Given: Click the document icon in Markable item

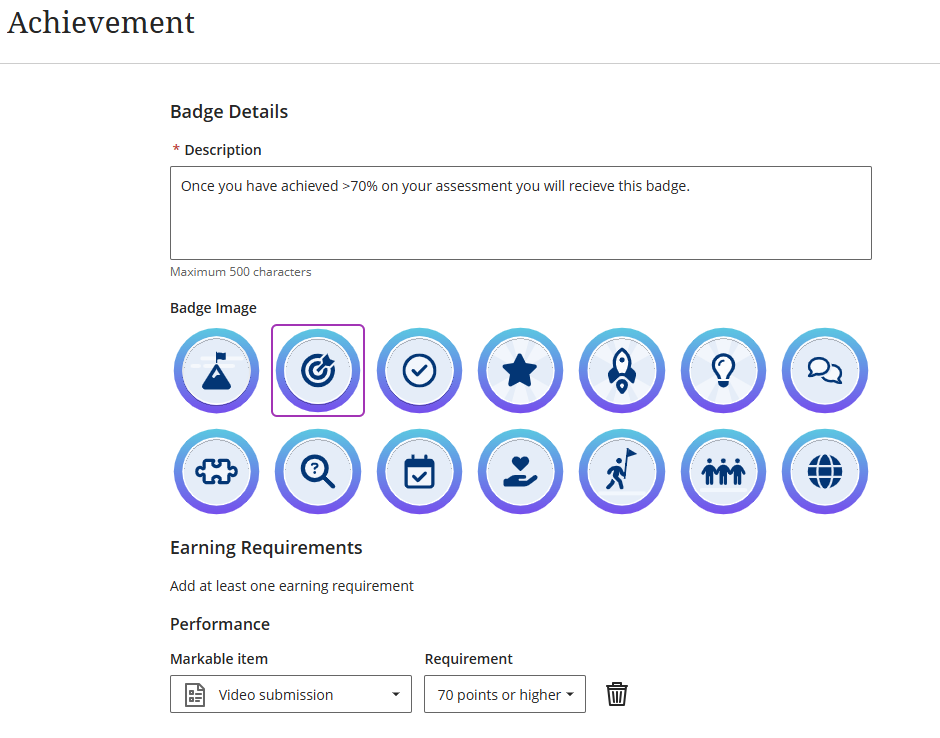Looking at the screenshot, I should pos(196,694).
